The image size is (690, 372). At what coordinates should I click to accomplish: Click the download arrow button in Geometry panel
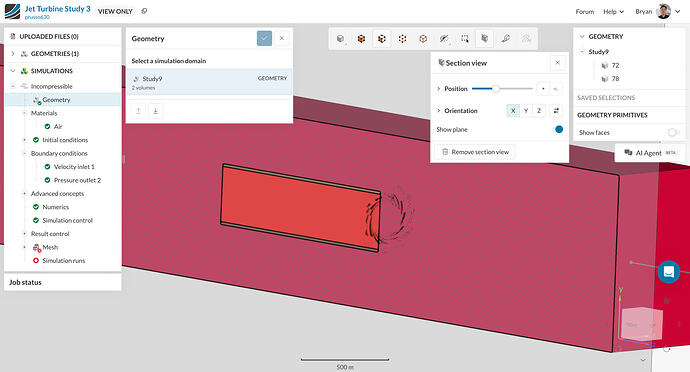(155, 111)
